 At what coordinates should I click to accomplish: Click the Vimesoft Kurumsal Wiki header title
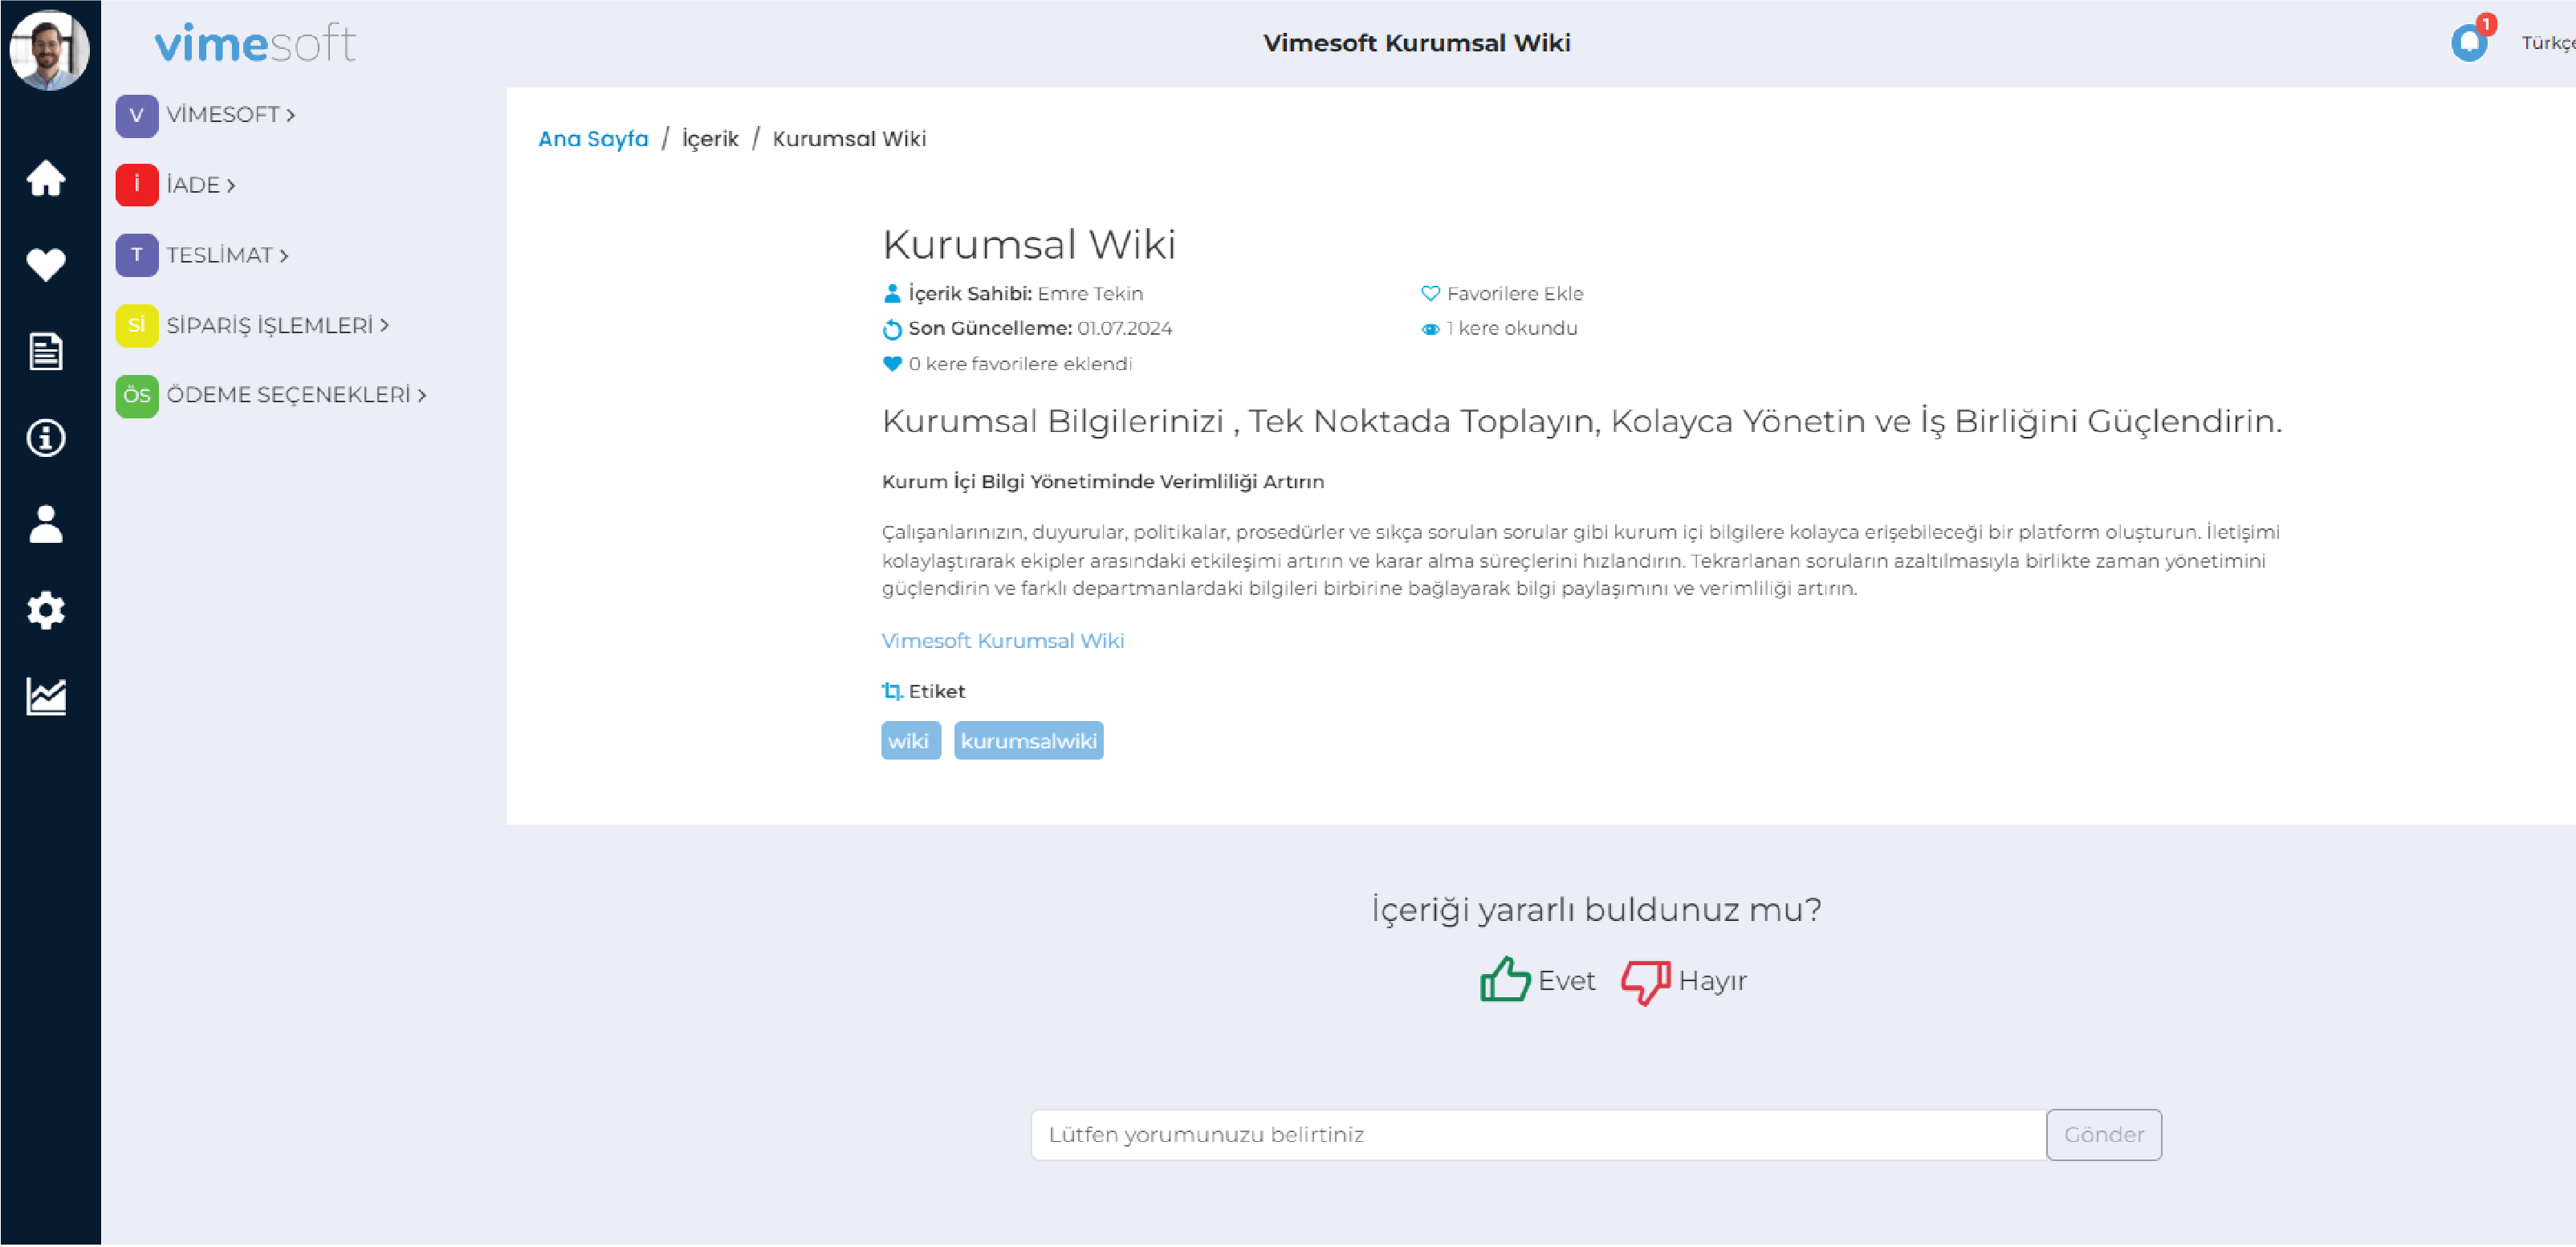click(x=1416, y=43)
